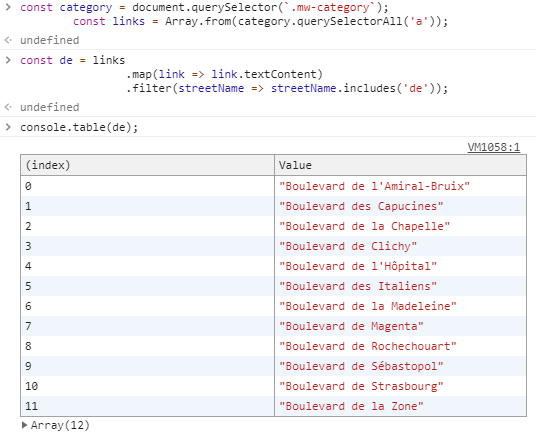
Task: Click index cell 11 in the table
Action: point(147,406)
